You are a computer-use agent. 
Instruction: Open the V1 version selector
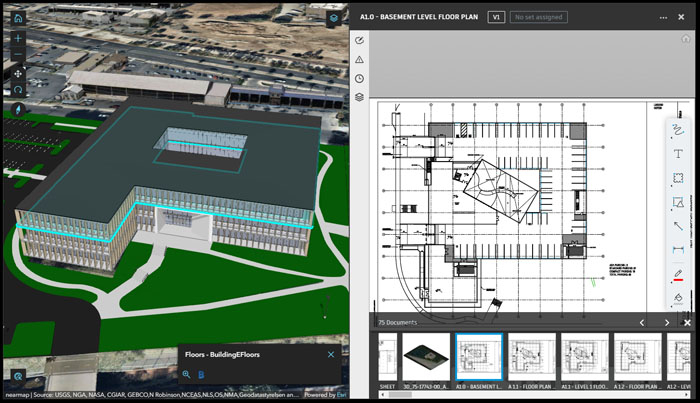tap(495, 17)
